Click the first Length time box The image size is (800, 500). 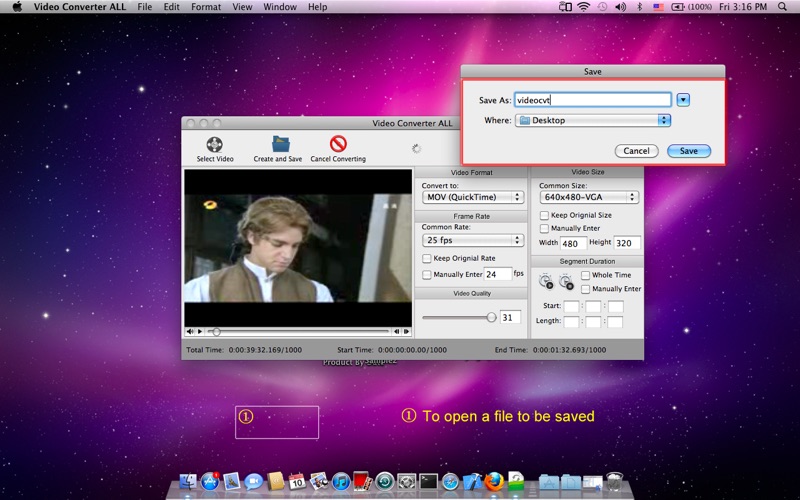coord(571,321)
